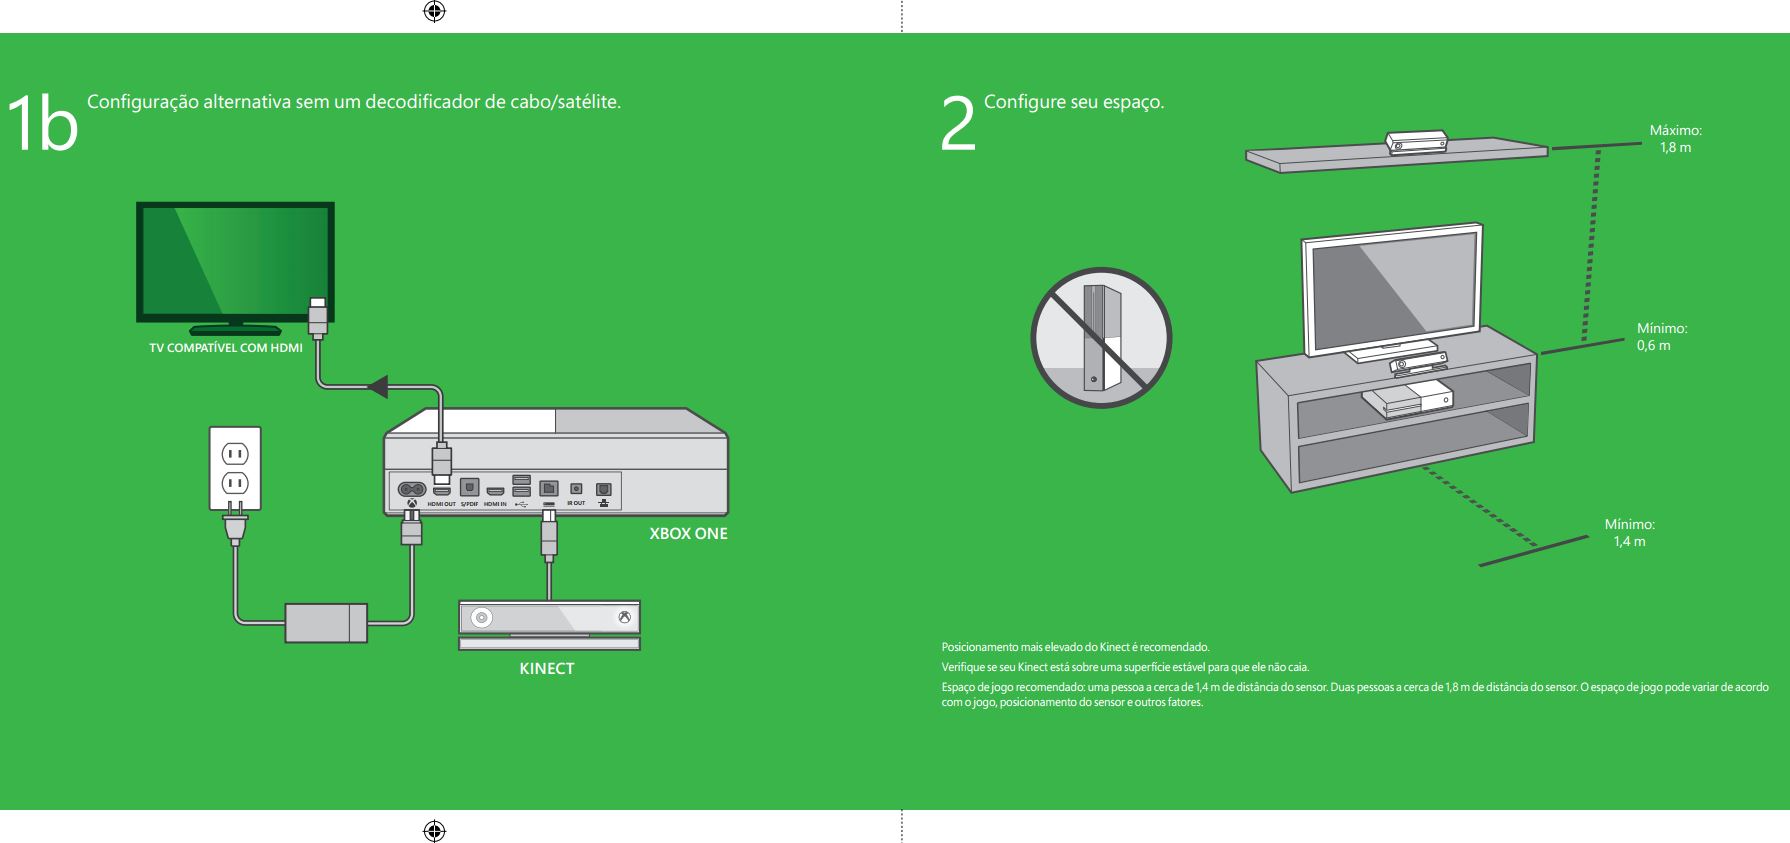Click the large step number 1b
This screenshot has height=843, width=1790.
coord(42,124)
